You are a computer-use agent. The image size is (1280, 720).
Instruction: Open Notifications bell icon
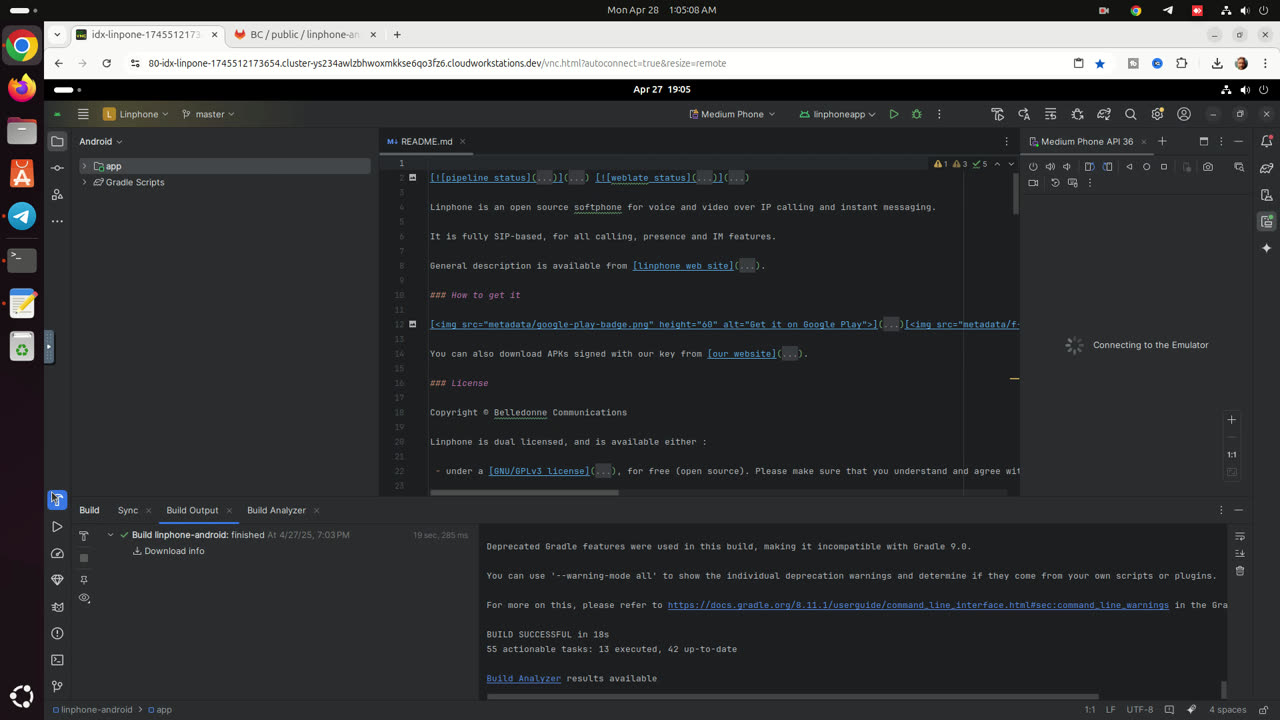click(1267, 141)
